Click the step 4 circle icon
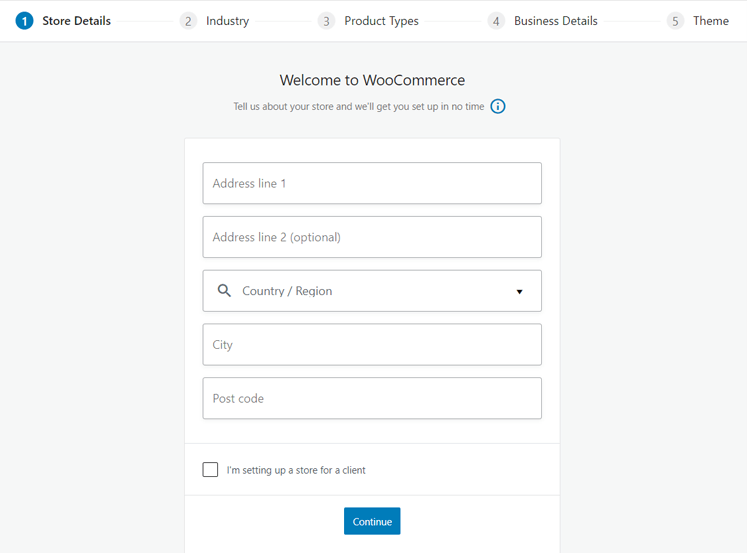This screenshot has height=553, width=747. (496, 21)
